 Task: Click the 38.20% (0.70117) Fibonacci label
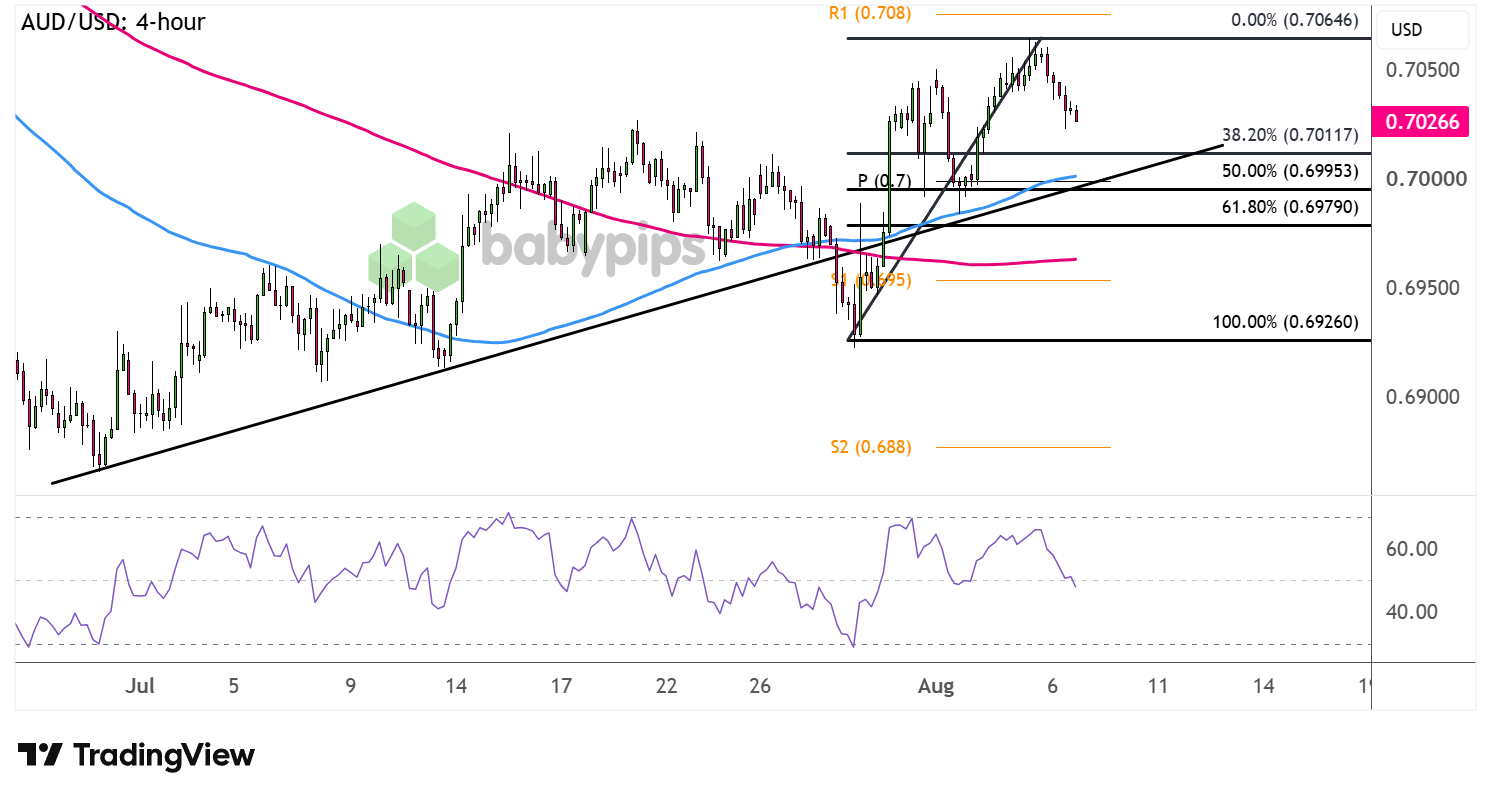click(1290, 135)
